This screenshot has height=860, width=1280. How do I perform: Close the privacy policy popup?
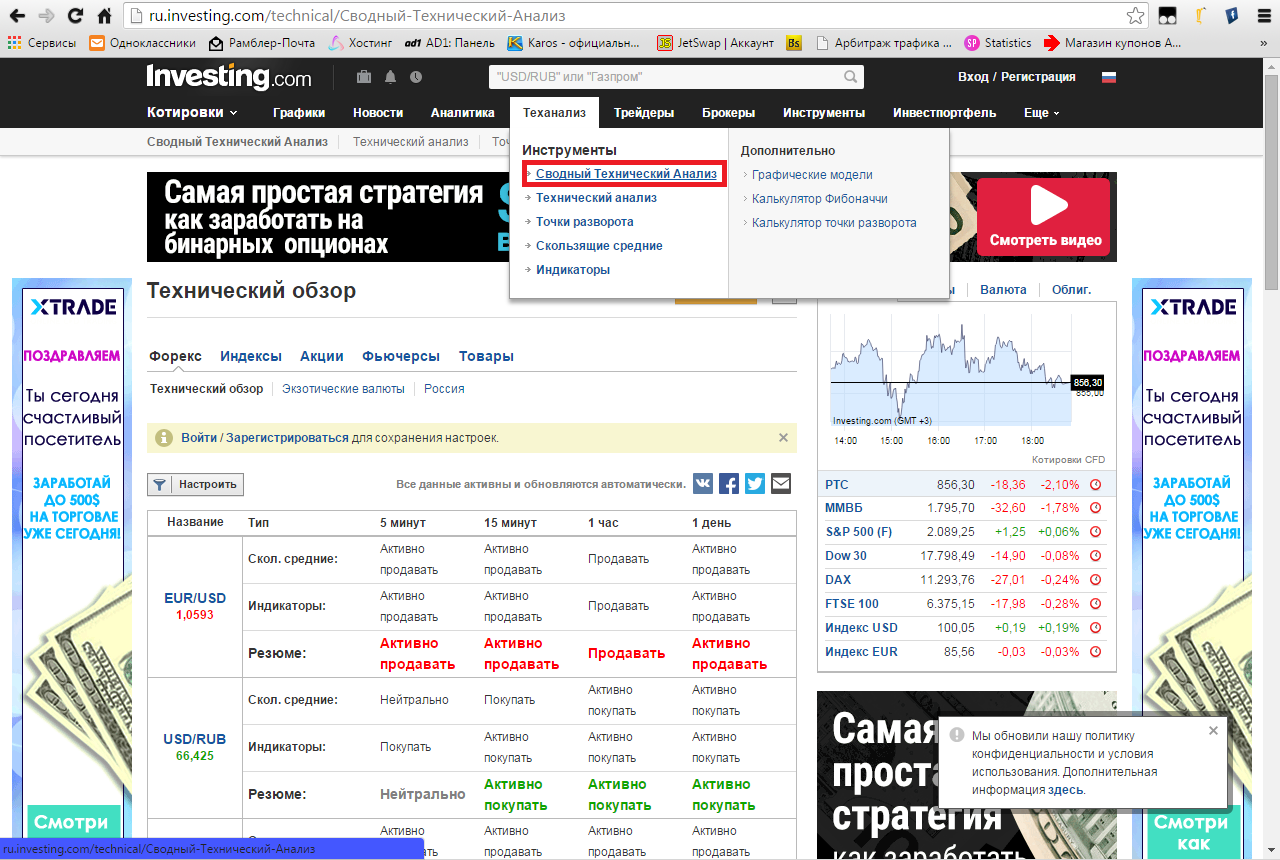point(1213,731)
